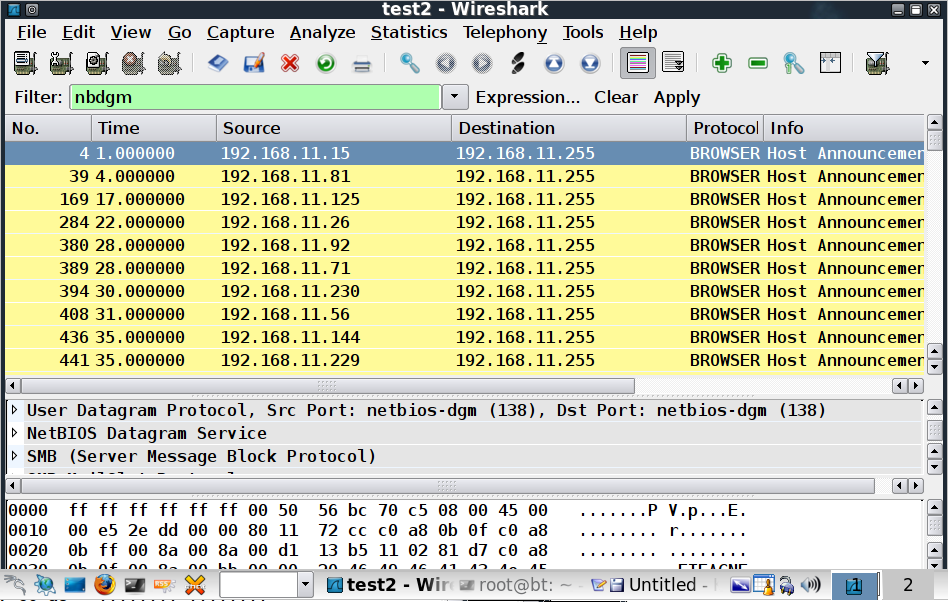The height and width of the screenshot is (602, 948).
Task: Select packet 441 from 192.168.11.229
Action: 464,360
